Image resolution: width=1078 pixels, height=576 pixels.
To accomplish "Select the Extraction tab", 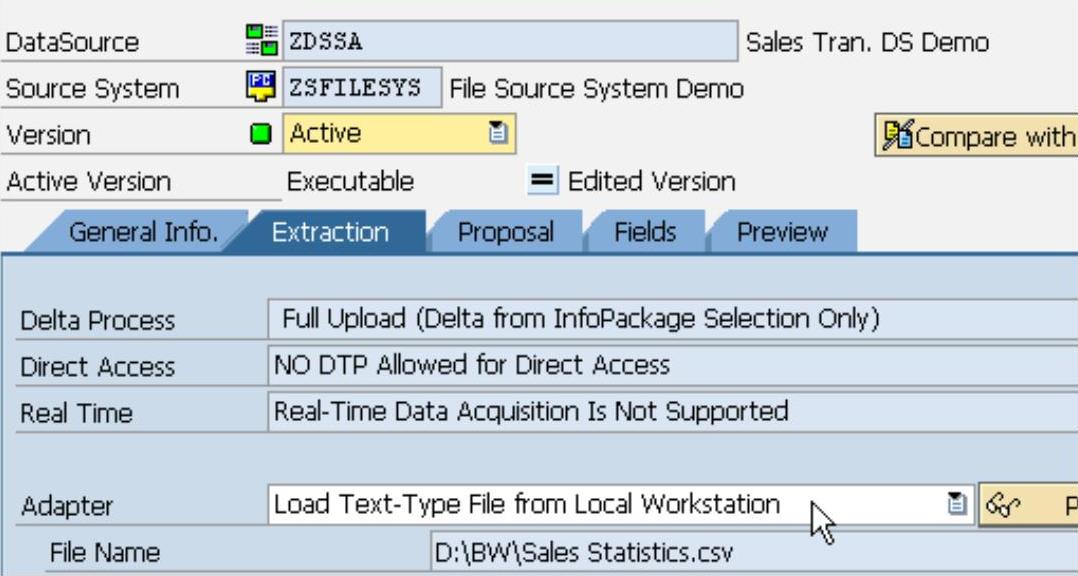I will (x=330, y=233).
